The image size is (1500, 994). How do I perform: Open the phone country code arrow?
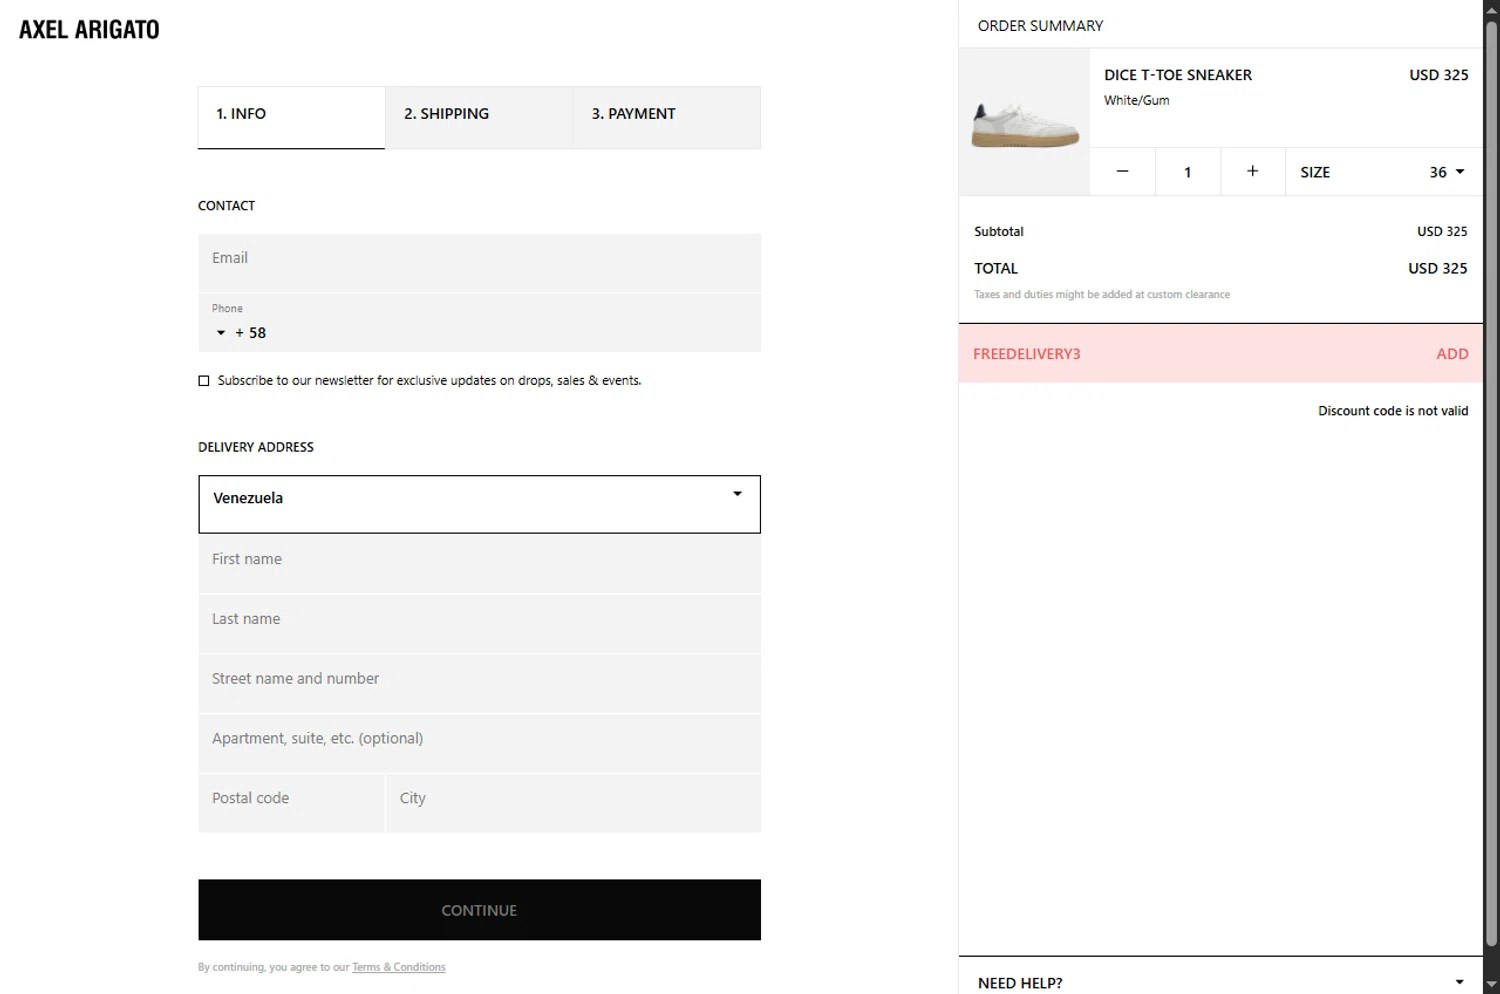(221, 333)
